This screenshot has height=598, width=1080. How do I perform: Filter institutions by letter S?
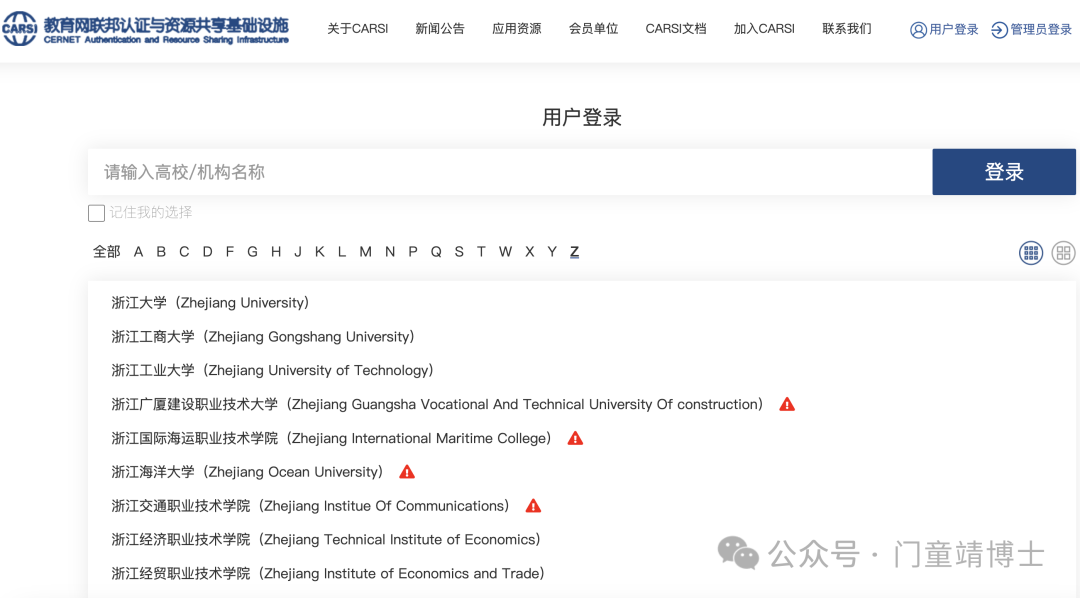pos(459,251)
